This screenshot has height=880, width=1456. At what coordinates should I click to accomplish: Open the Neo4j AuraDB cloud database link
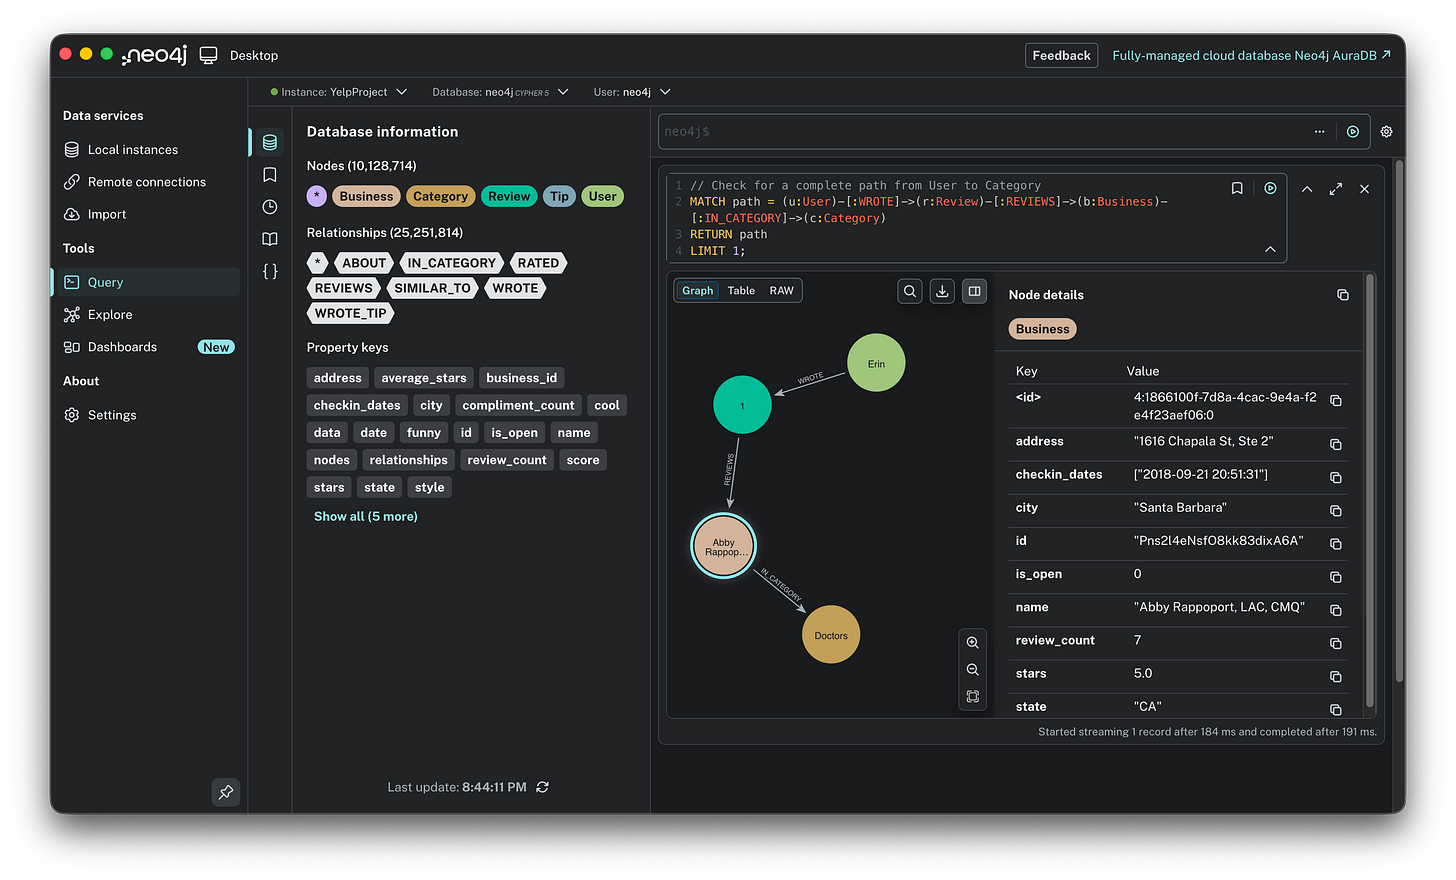pos(1251,55)
